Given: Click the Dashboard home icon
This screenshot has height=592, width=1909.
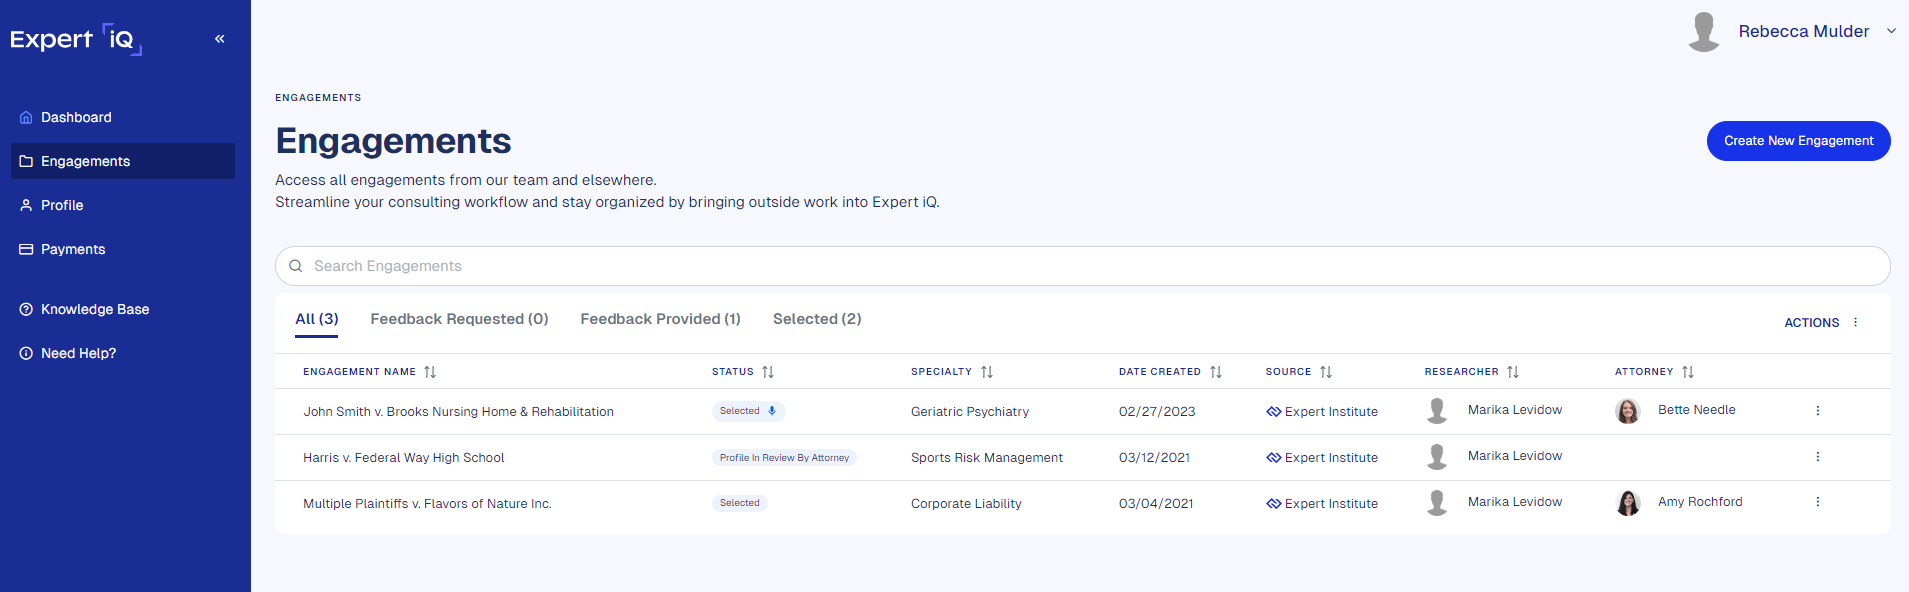Looking at the screenshot, I should 26,117.
